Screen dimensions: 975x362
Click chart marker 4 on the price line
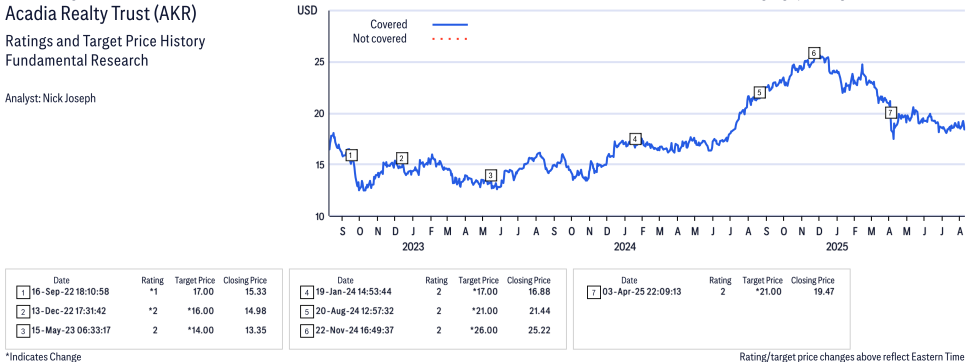(635, 139)
